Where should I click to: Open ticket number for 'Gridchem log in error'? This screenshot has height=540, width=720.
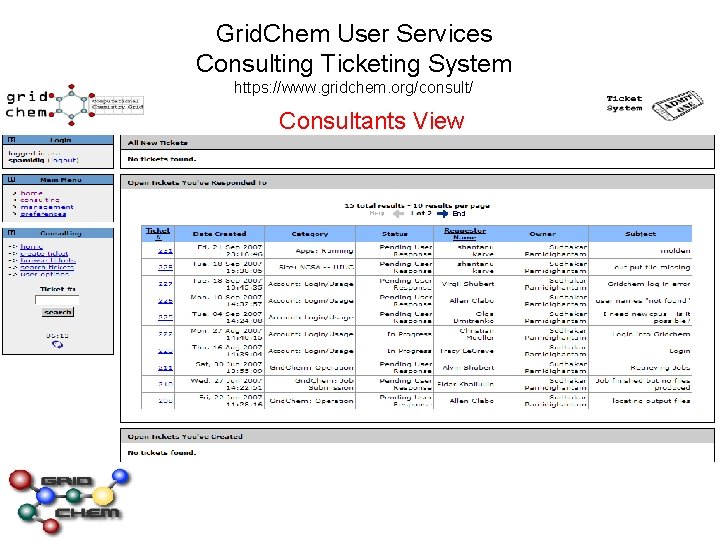pos(165,284)
